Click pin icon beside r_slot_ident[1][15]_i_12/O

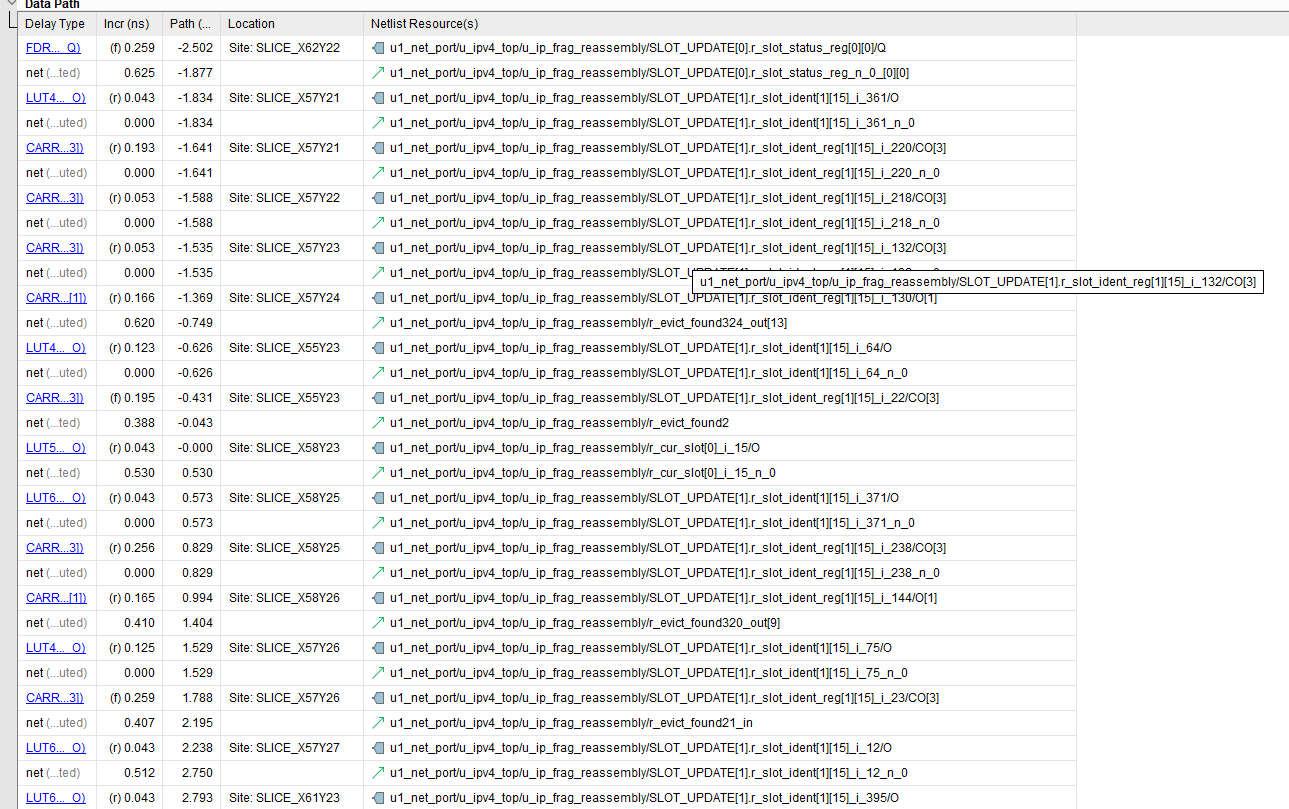pyautogui.click(x=377, y=748)
